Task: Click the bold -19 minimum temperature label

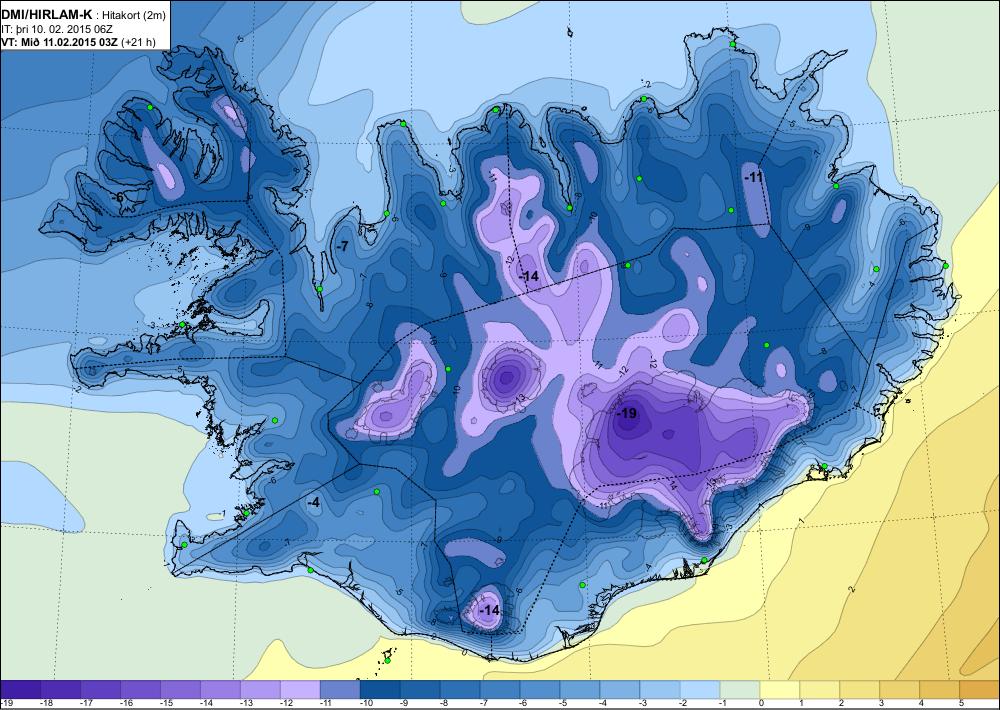Action: (626, 413)
